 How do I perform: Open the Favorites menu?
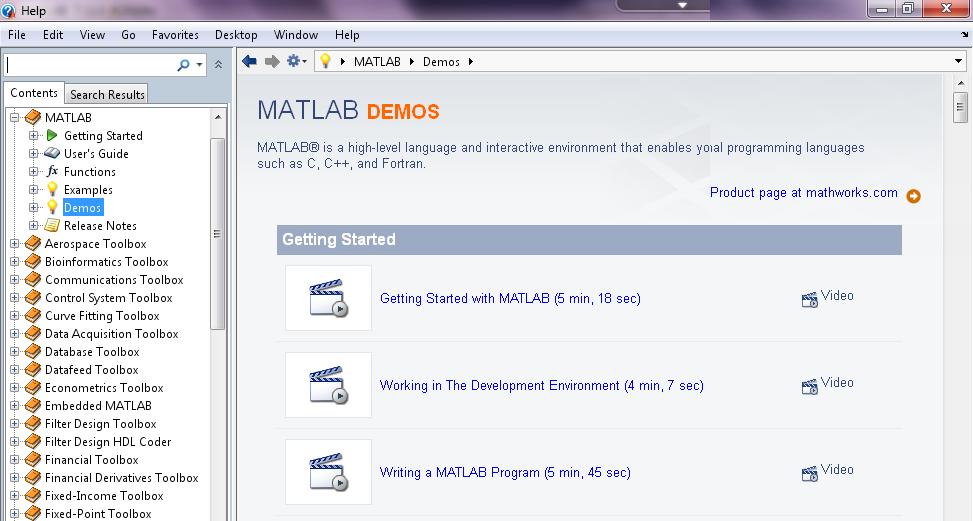click(x=175, y=35)
